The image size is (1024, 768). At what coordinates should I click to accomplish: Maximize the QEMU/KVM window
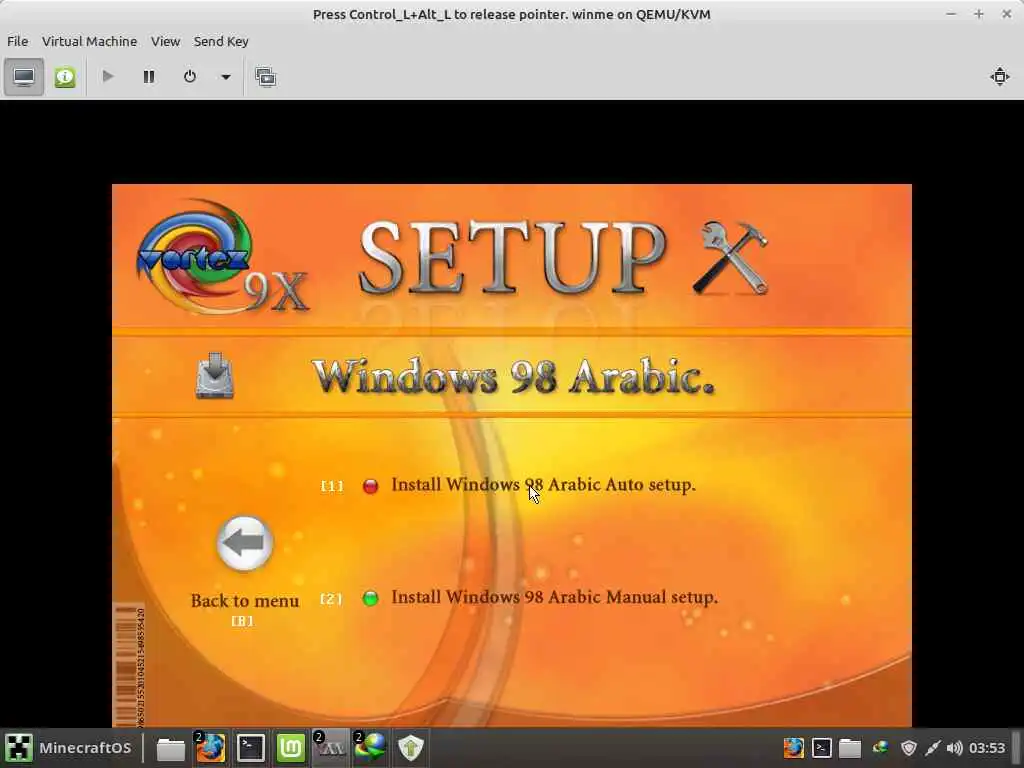tap(978, 14)
